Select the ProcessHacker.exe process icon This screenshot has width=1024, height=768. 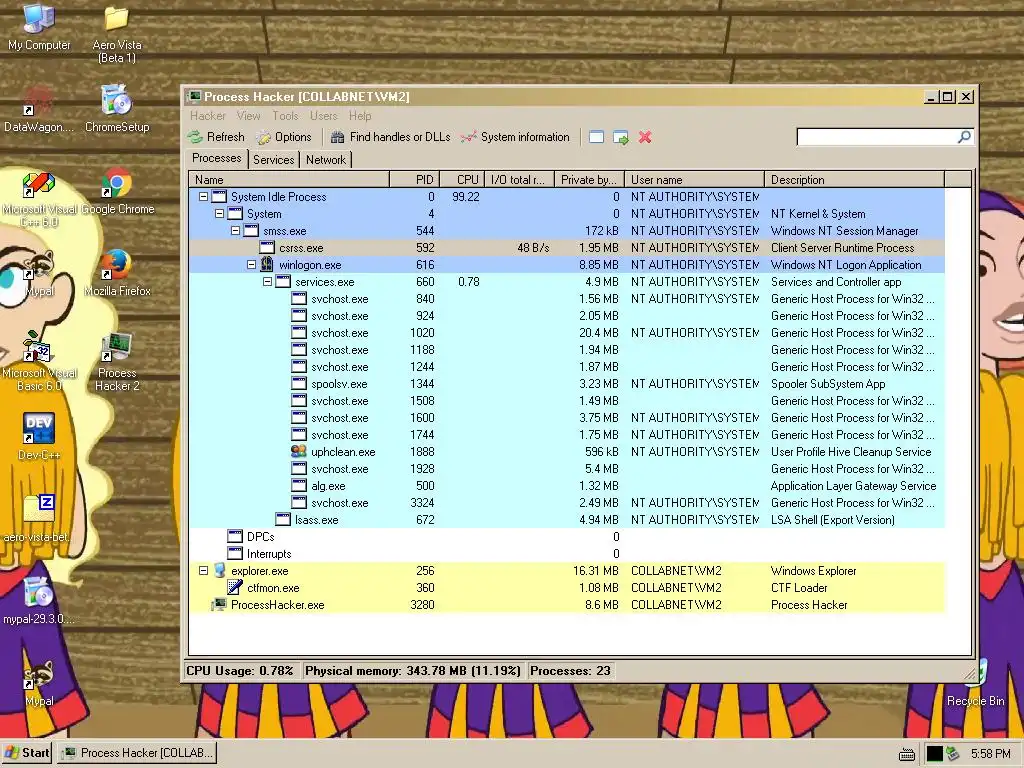pos(218,605)
